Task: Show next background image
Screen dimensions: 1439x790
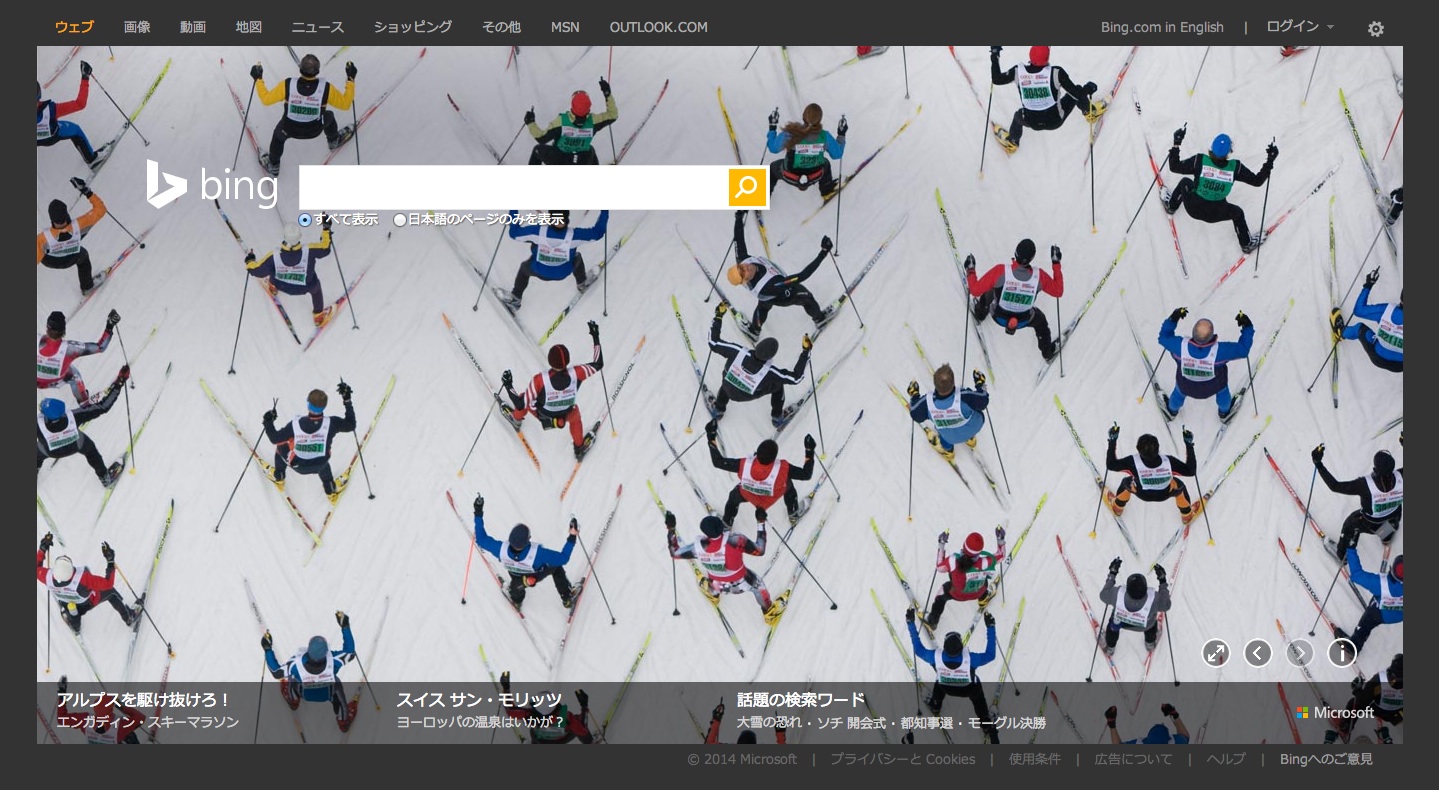Action: (1299, 653)
